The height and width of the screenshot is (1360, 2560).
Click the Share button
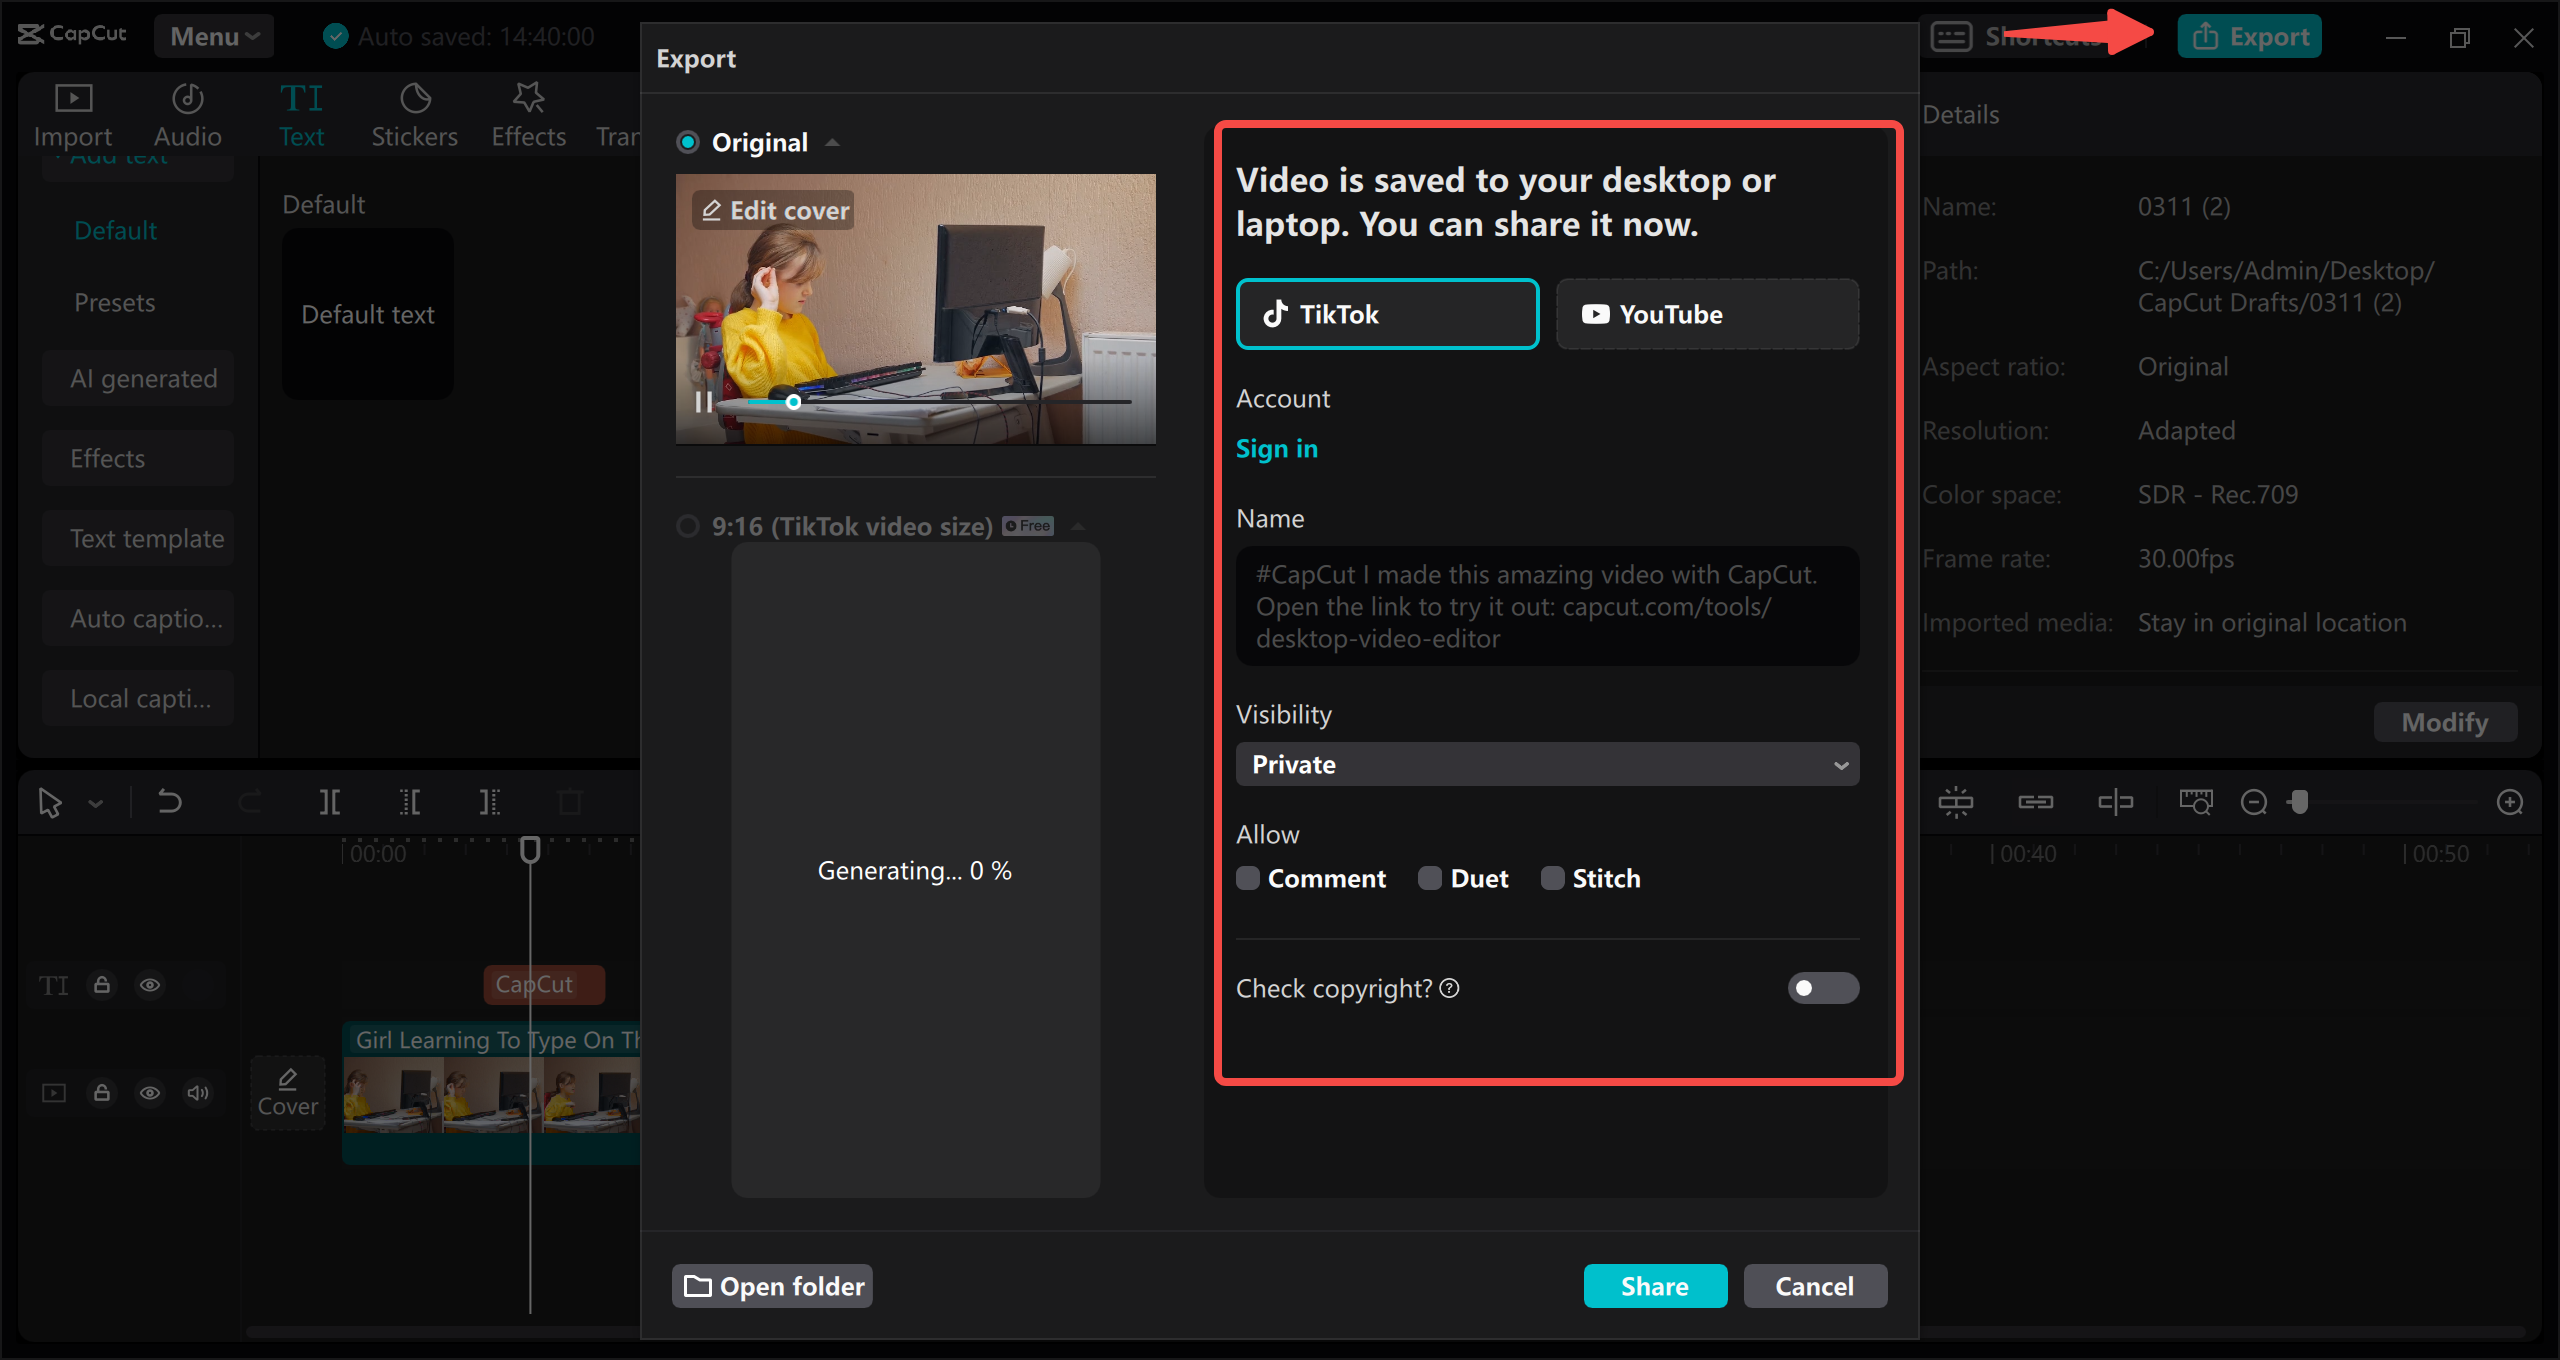[1652, 1284]
